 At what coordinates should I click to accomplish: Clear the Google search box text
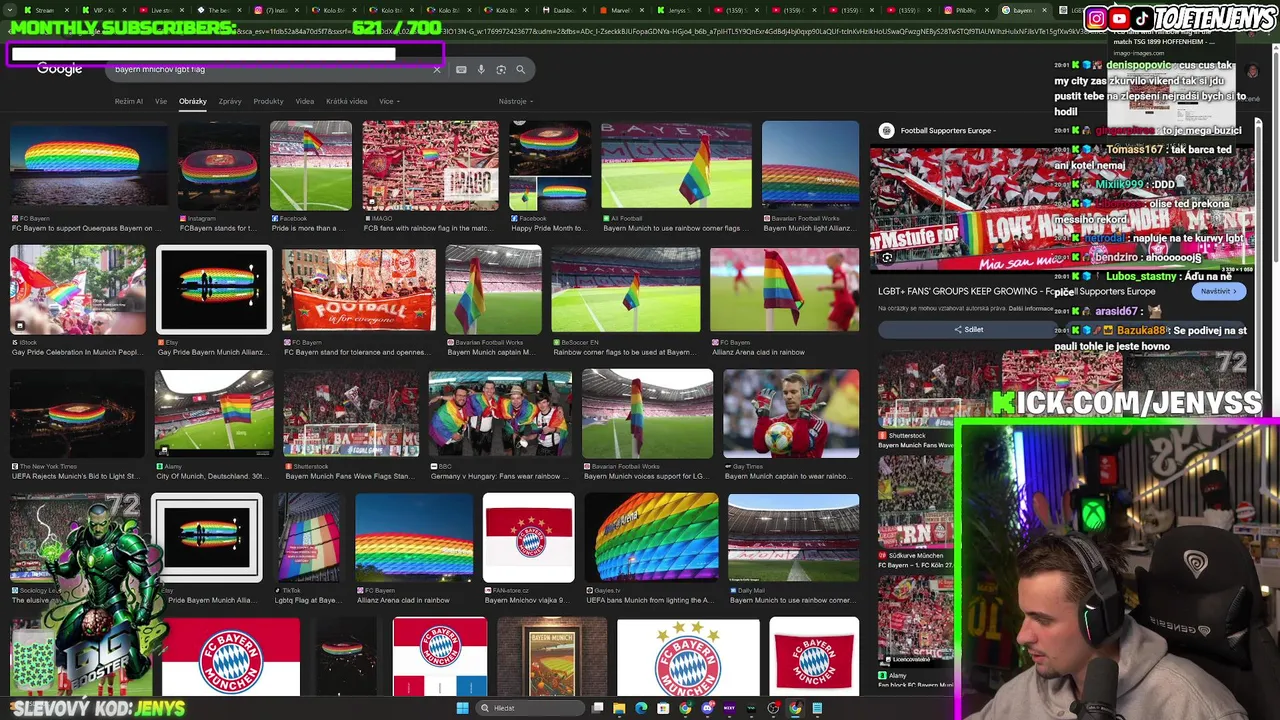coord(436,69)
